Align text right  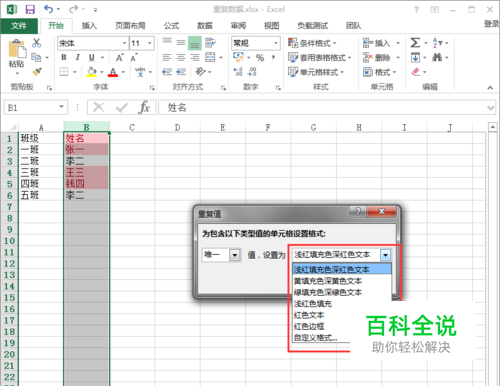[x=195, y=58]
